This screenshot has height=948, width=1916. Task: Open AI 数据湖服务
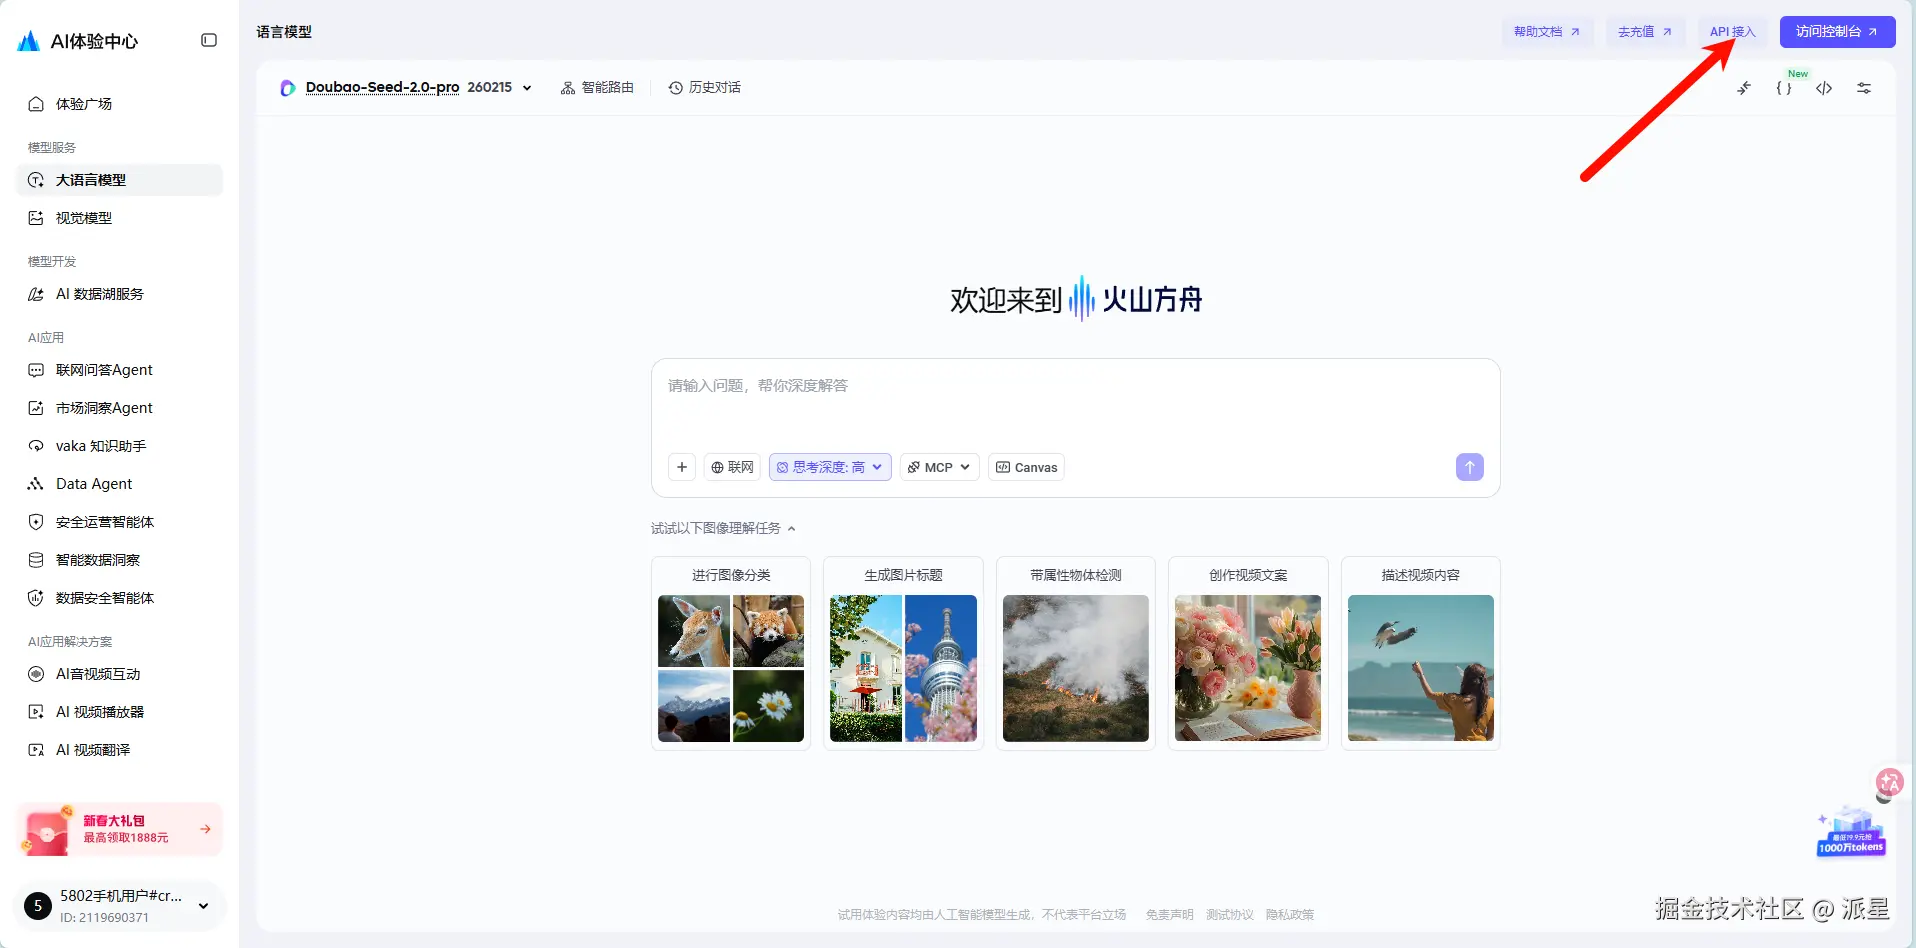119,294
